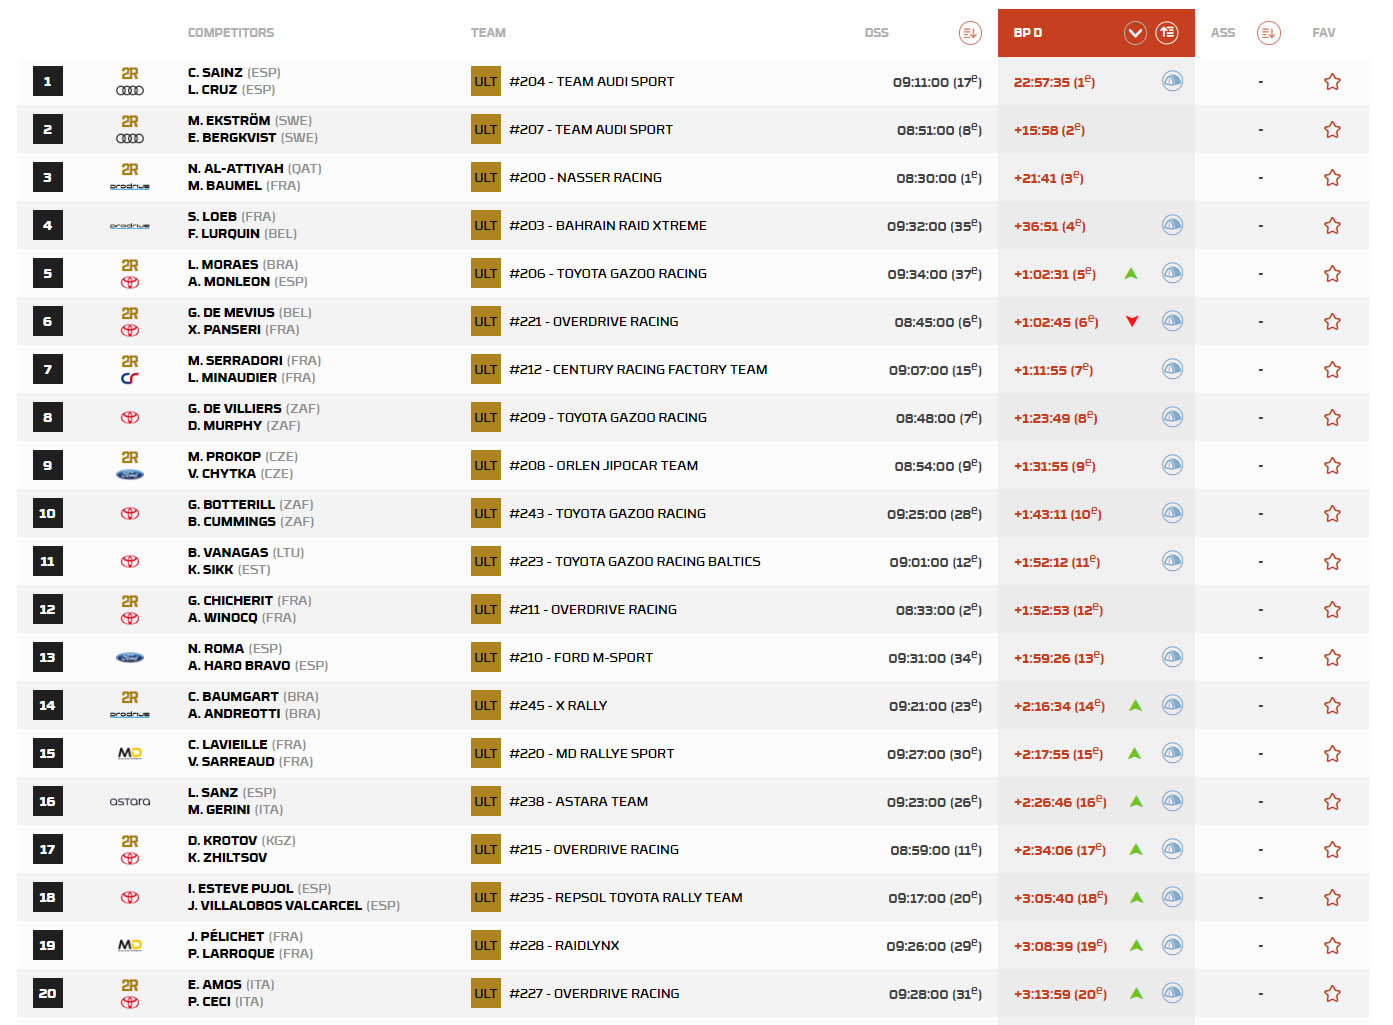Click the ULT category badge for #203
1393x1025 pixels.
point(486,226)
